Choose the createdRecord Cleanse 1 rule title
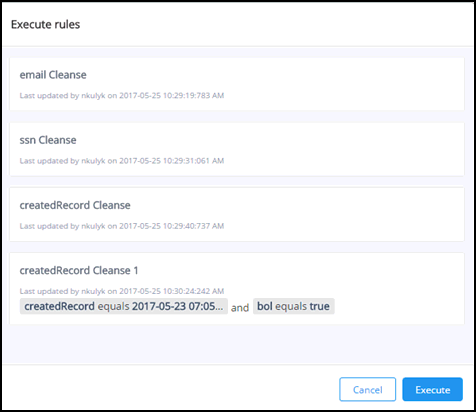This screenshot has width=476, height=412. click(x=79, y=270)
